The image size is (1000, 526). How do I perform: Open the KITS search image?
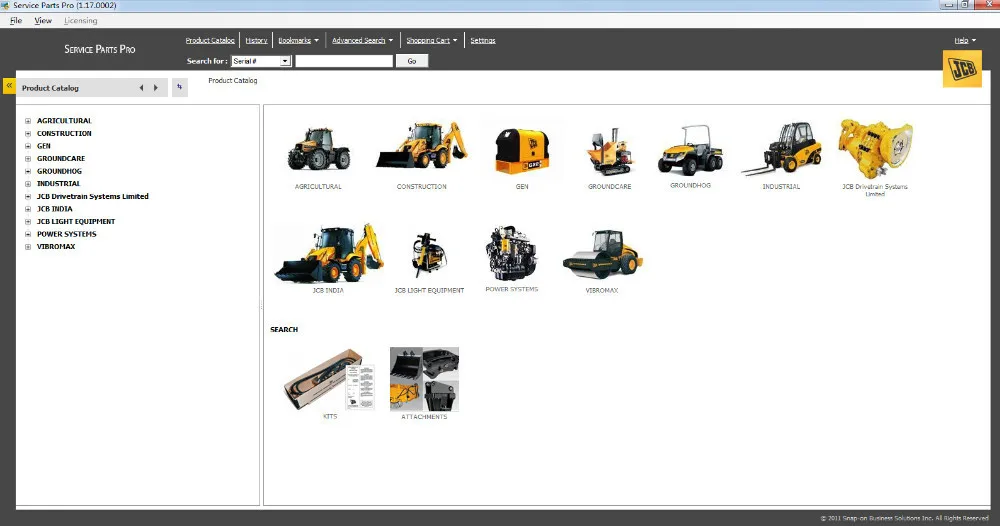pos(330,379)
